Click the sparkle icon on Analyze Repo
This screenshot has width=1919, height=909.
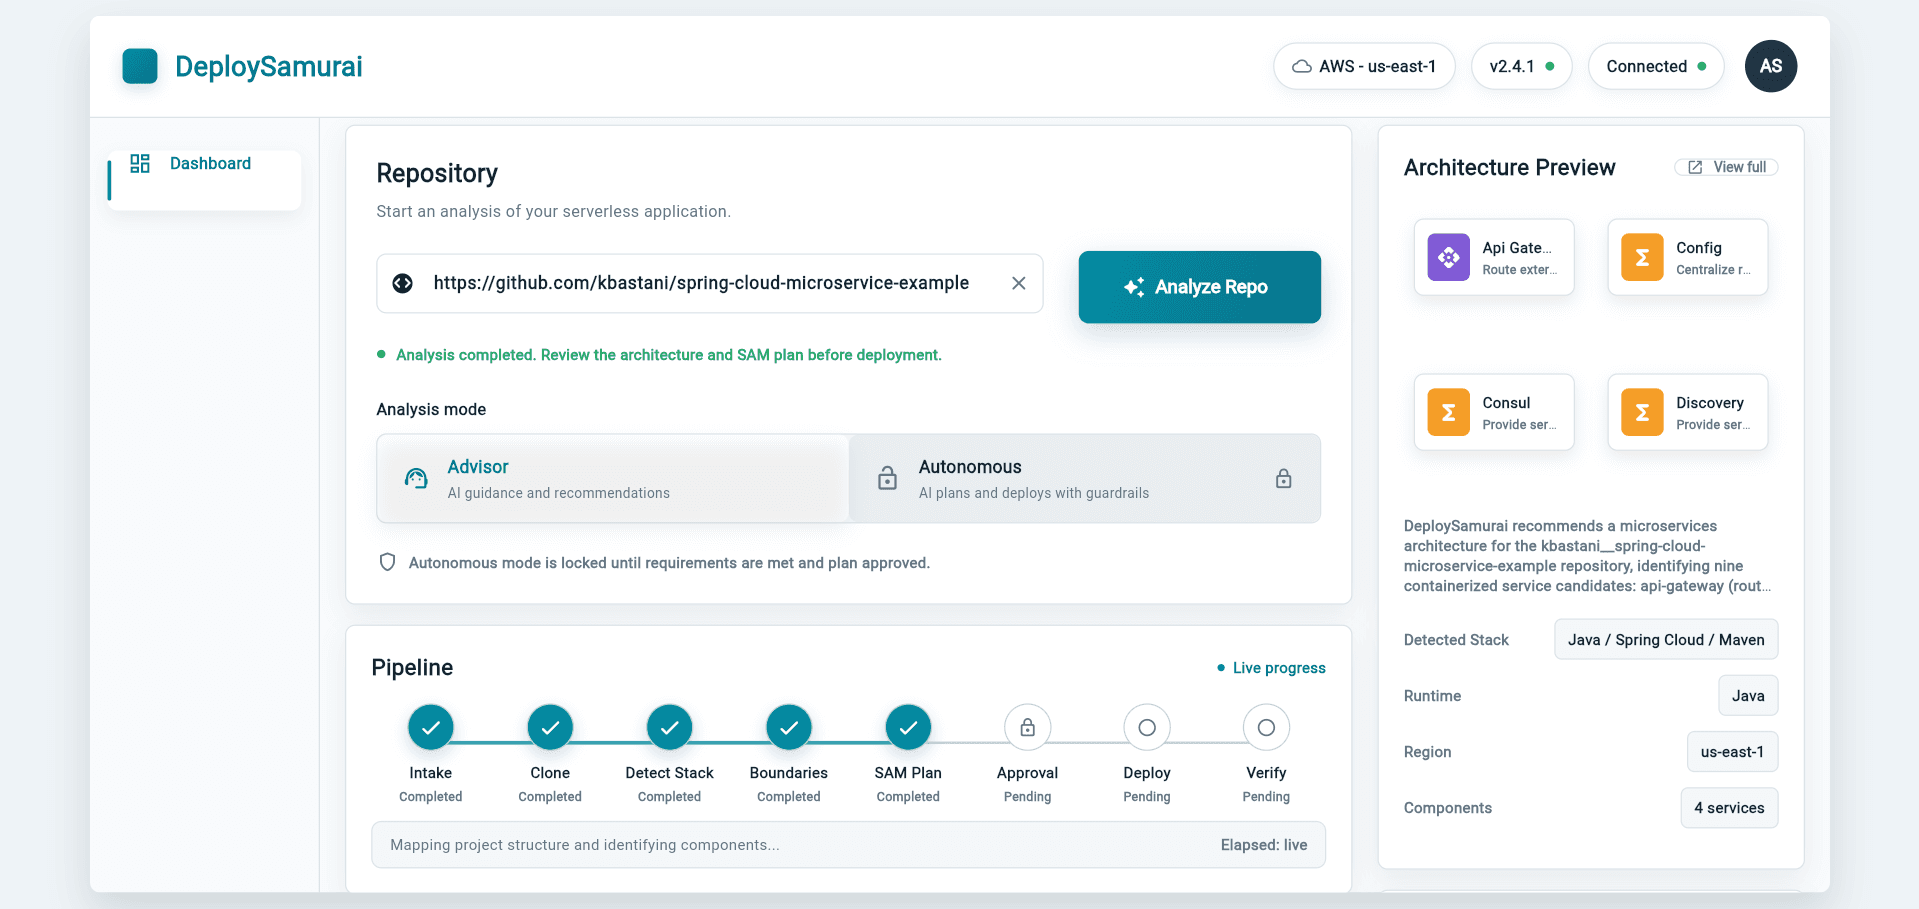(x=1133, y=287)
